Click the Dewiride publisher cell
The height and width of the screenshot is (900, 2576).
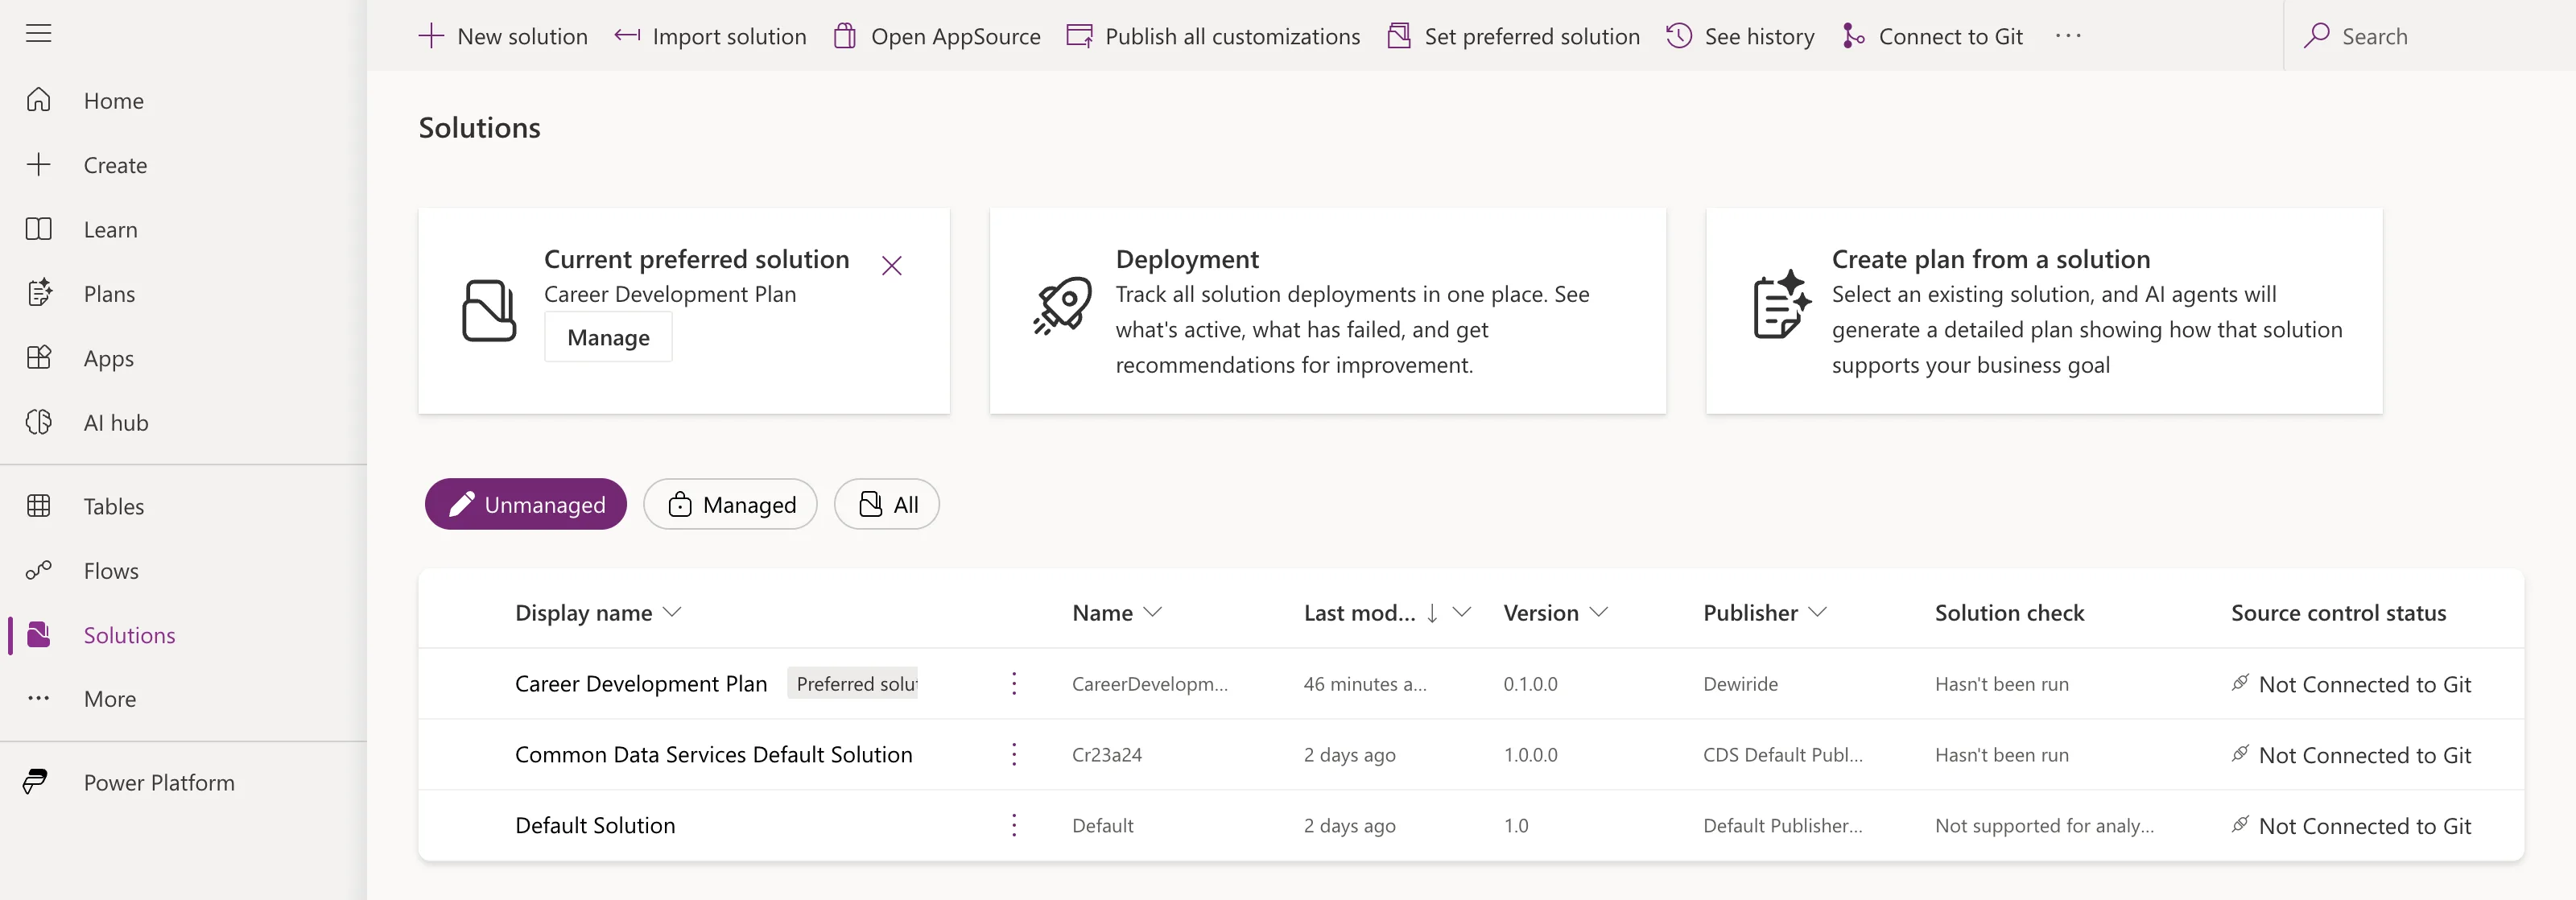point(1740,684)
